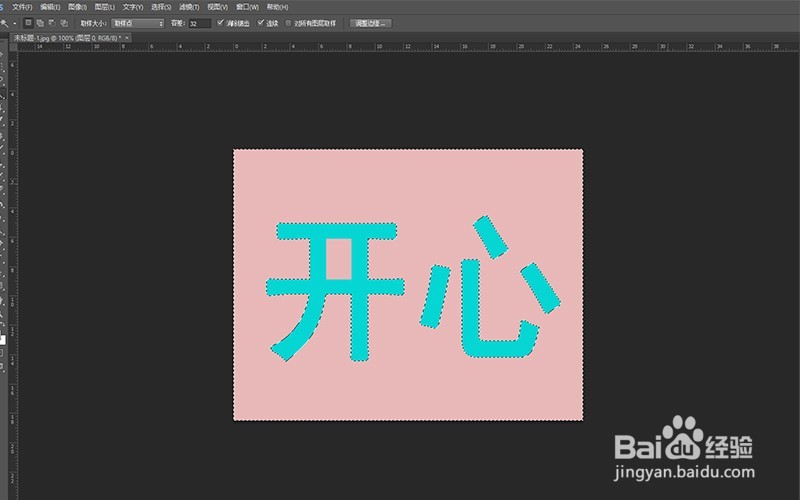
Task: Open the 视图(V) menu
Action: point(217,7)
